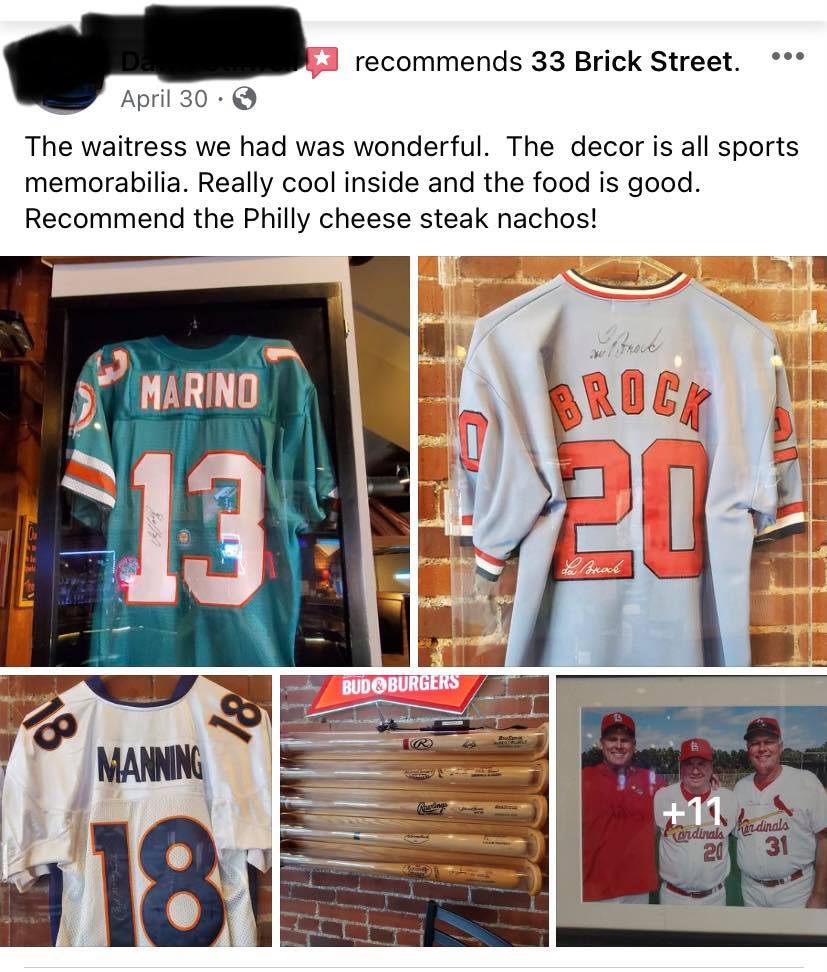This screenshot has height=972, width=827.
Task: Open the baseball bats display photo
Action: (x=414, y=811)
